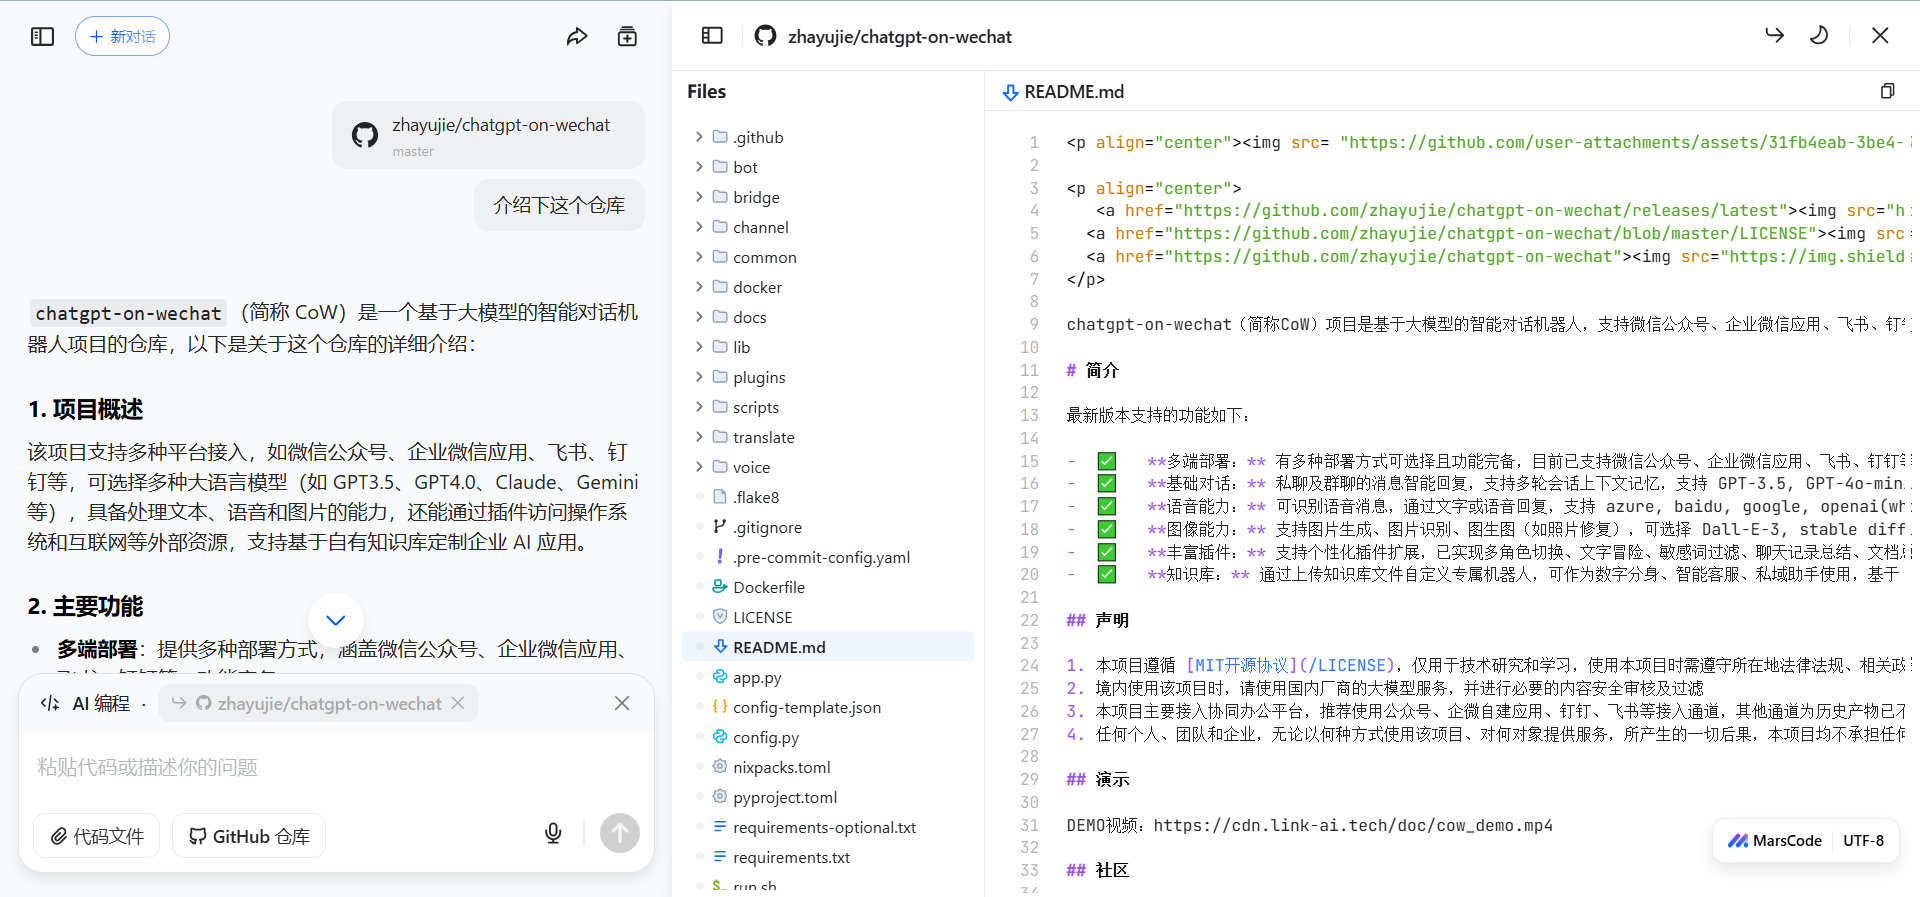Click the markdown arrow icon in README.md tab
This screenshot has width=1920, height=897.
1010,92
